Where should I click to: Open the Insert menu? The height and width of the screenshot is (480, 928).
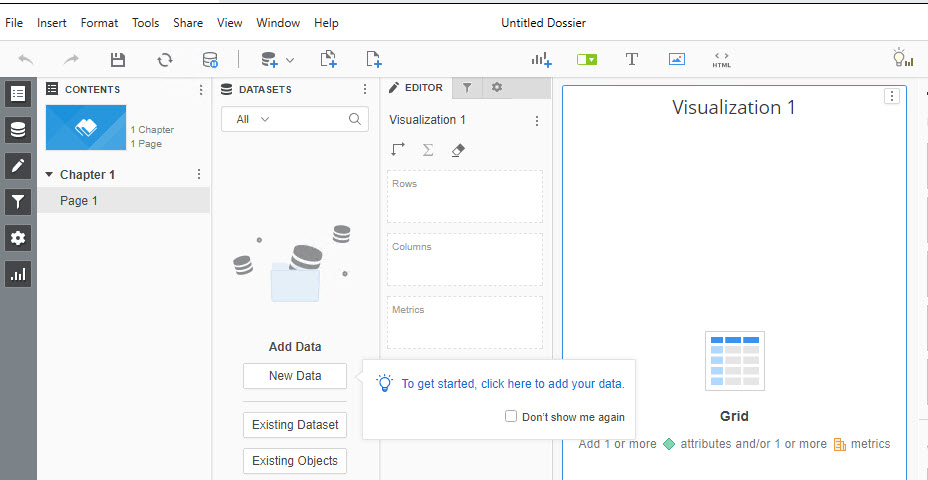(x=52, y=23)
